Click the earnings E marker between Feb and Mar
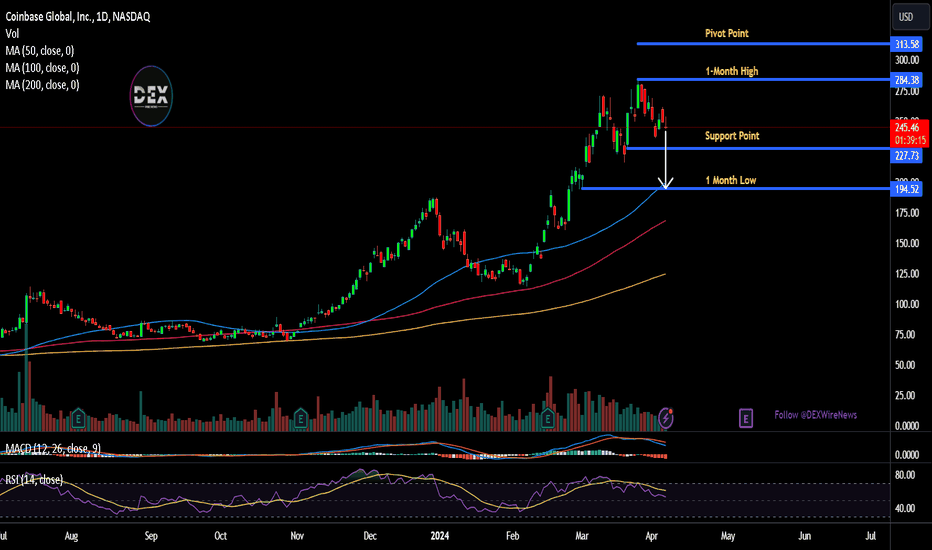The image size is (932, 550). point(547,419)
